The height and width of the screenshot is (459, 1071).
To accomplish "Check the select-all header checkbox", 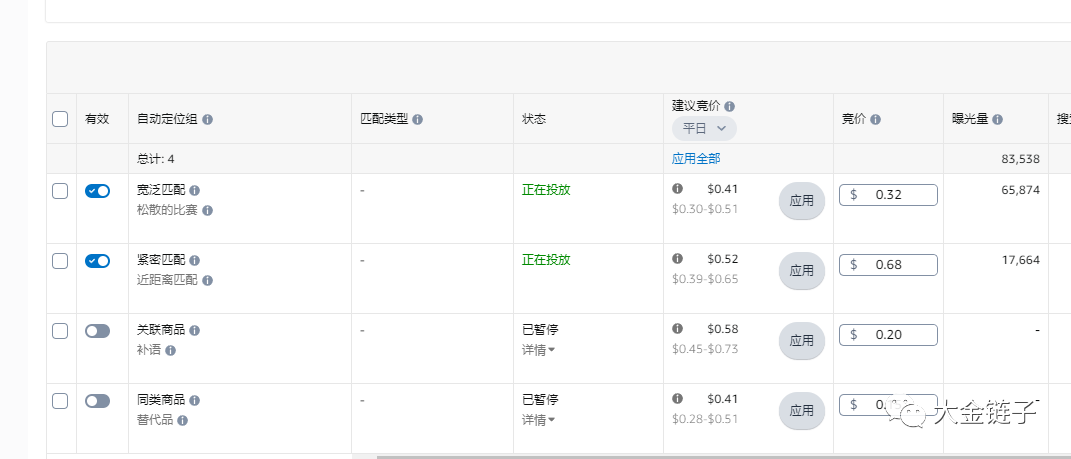I will [x=60, y=119].
